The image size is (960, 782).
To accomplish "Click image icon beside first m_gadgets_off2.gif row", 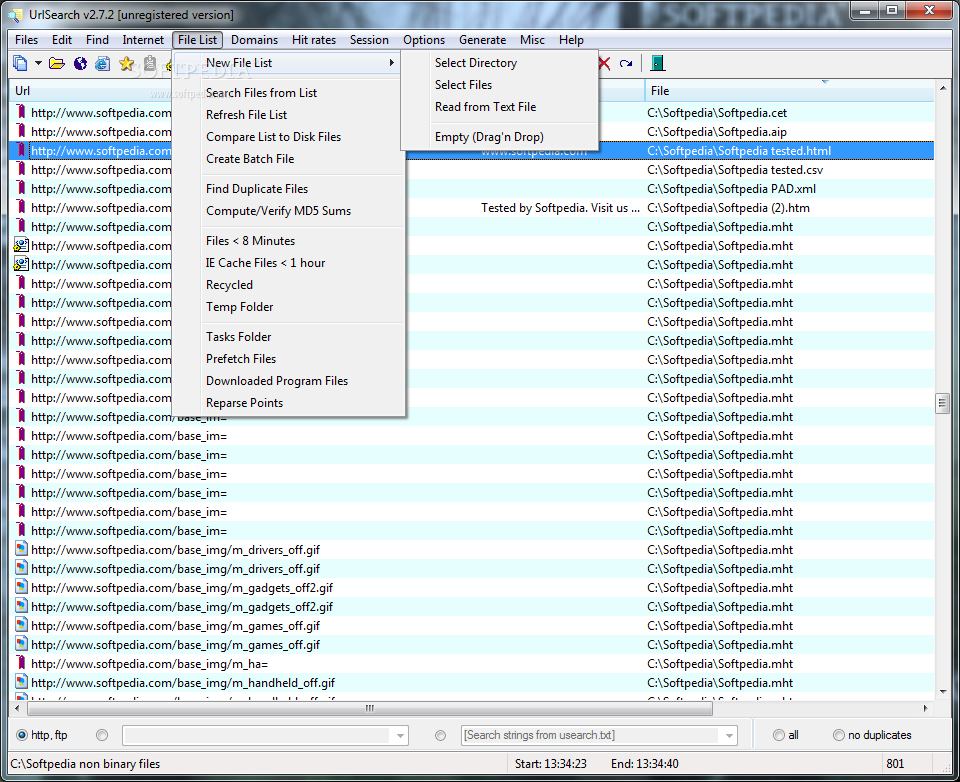I will 21,587.
